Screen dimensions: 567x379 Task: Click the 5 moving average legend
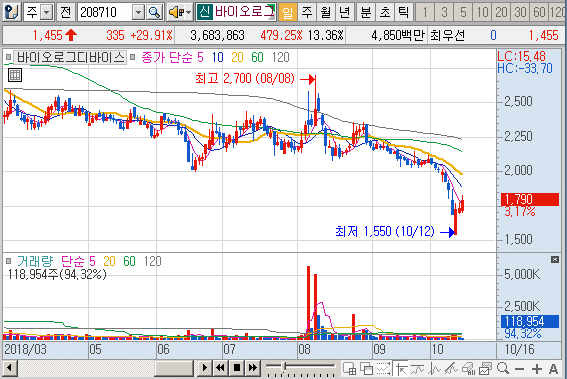[x=200, y=57]
